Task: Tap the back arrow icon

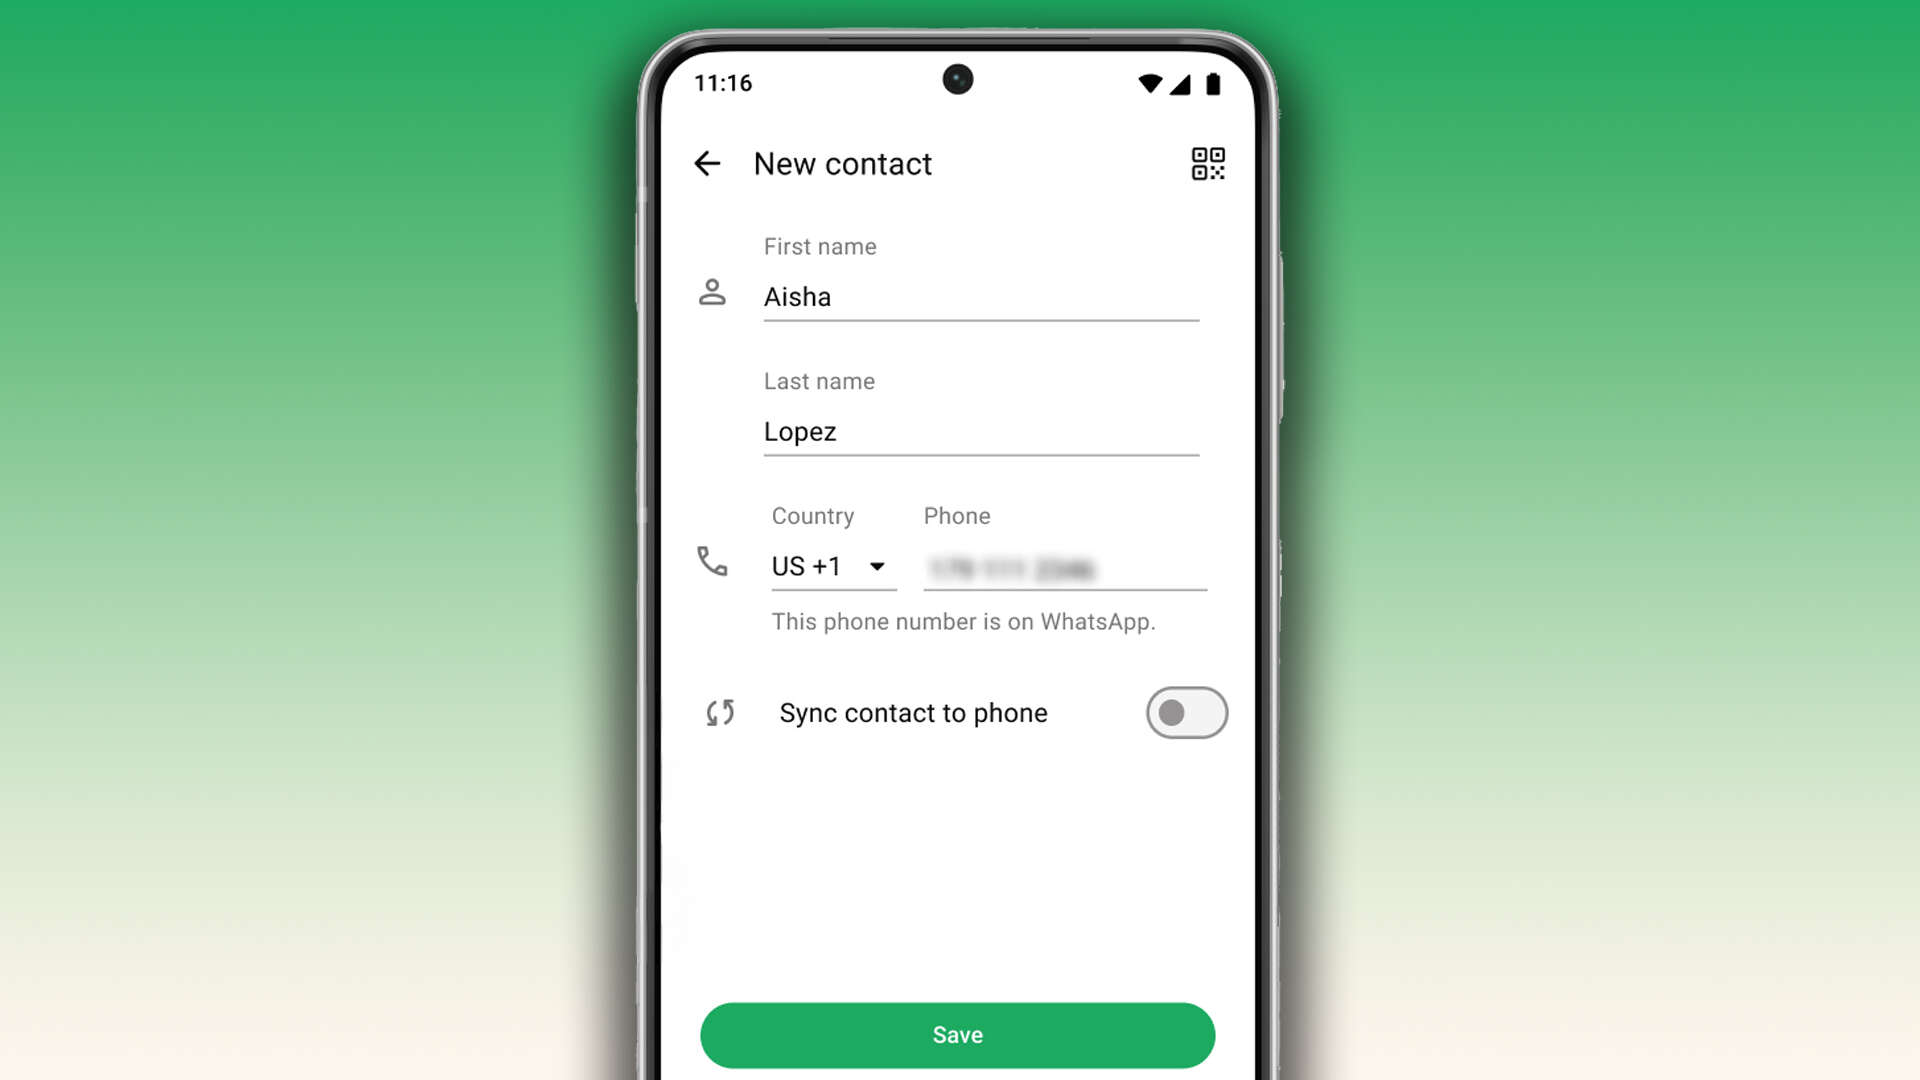Action: pos(707,162)
